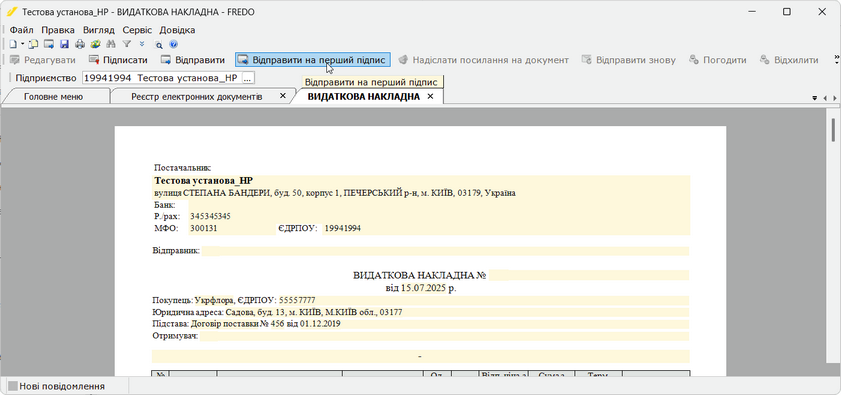841x395 pixels.
Task: Click the funnel filter icon
Action: click(x=127, y=44)
